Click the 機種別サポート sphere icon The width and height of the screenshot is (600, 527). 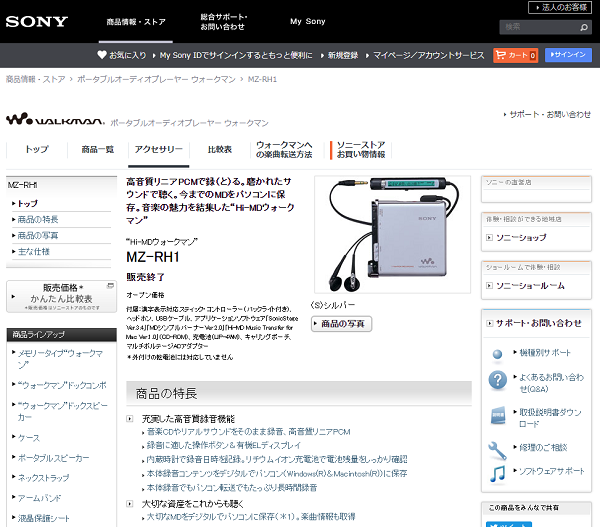click(497, 354)
